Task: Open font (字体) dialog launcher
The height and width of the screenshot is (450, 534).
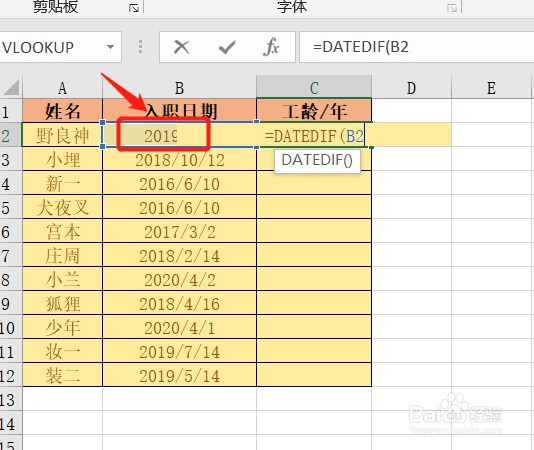Action: [452, 8]
